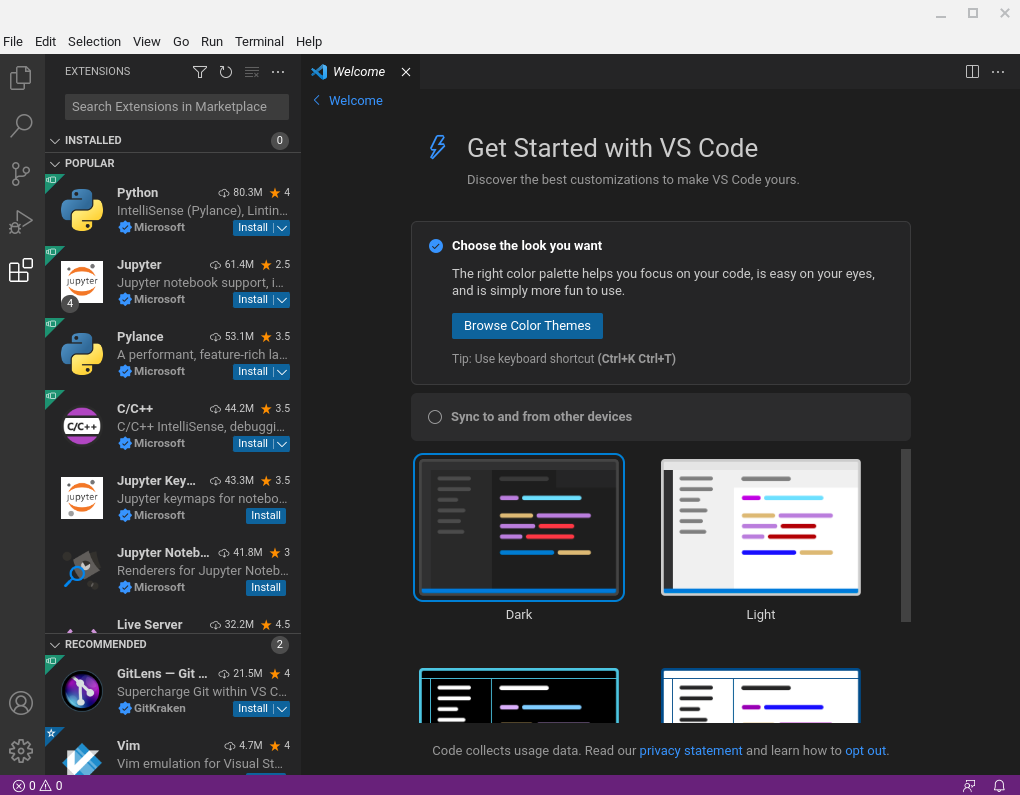Screen dimensions: 1020x795
Task: Open install options dropdown for C/C++
Action: (282, 444)
